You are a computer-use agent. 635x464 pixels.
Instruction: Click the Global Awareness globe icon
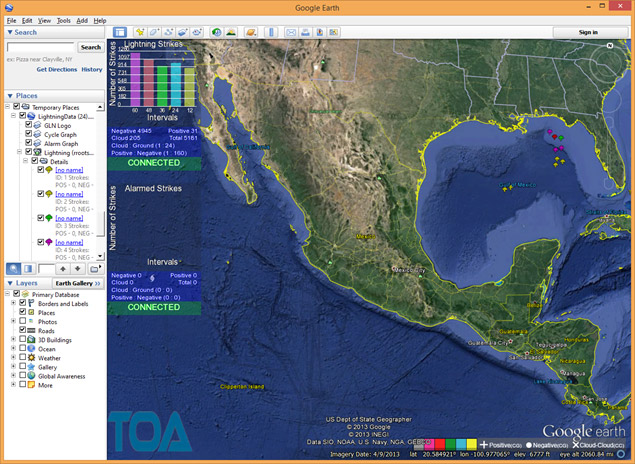click(31, 375)
